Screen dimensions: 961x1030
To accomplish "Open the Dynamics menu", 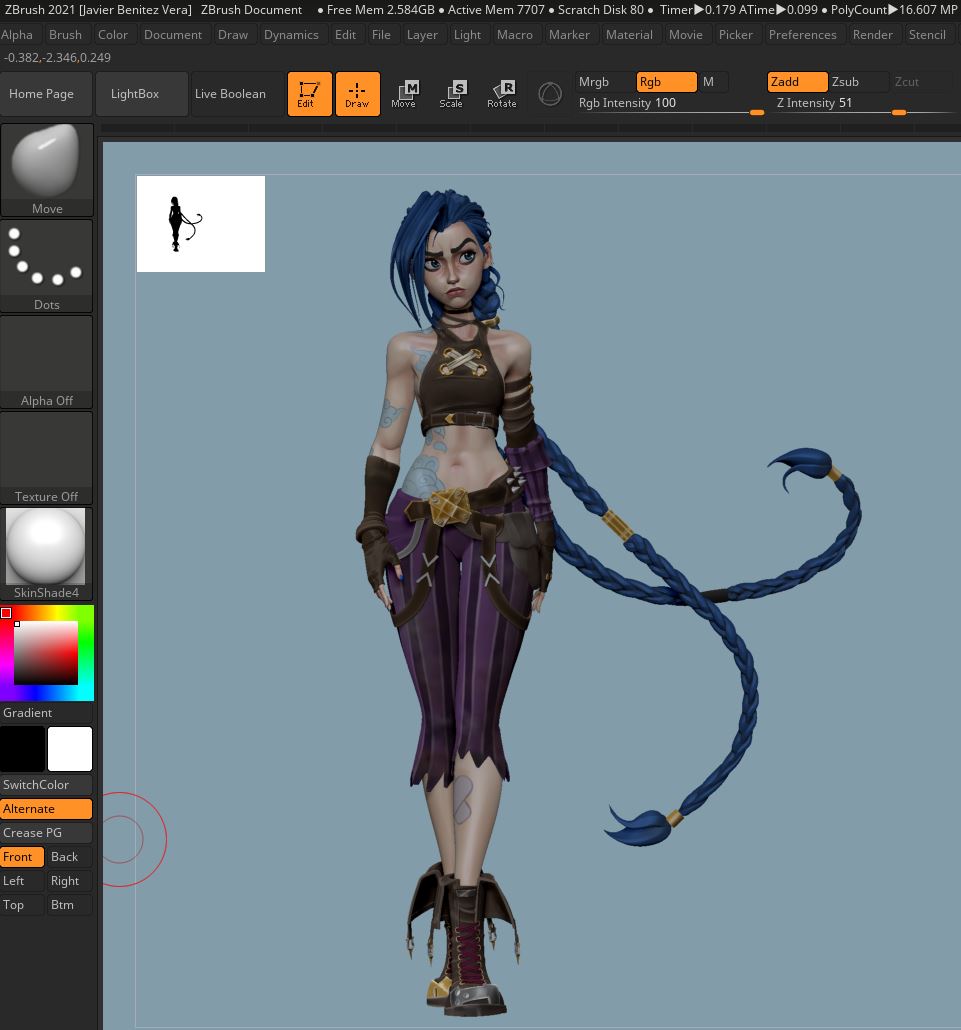I will [291, 35].
